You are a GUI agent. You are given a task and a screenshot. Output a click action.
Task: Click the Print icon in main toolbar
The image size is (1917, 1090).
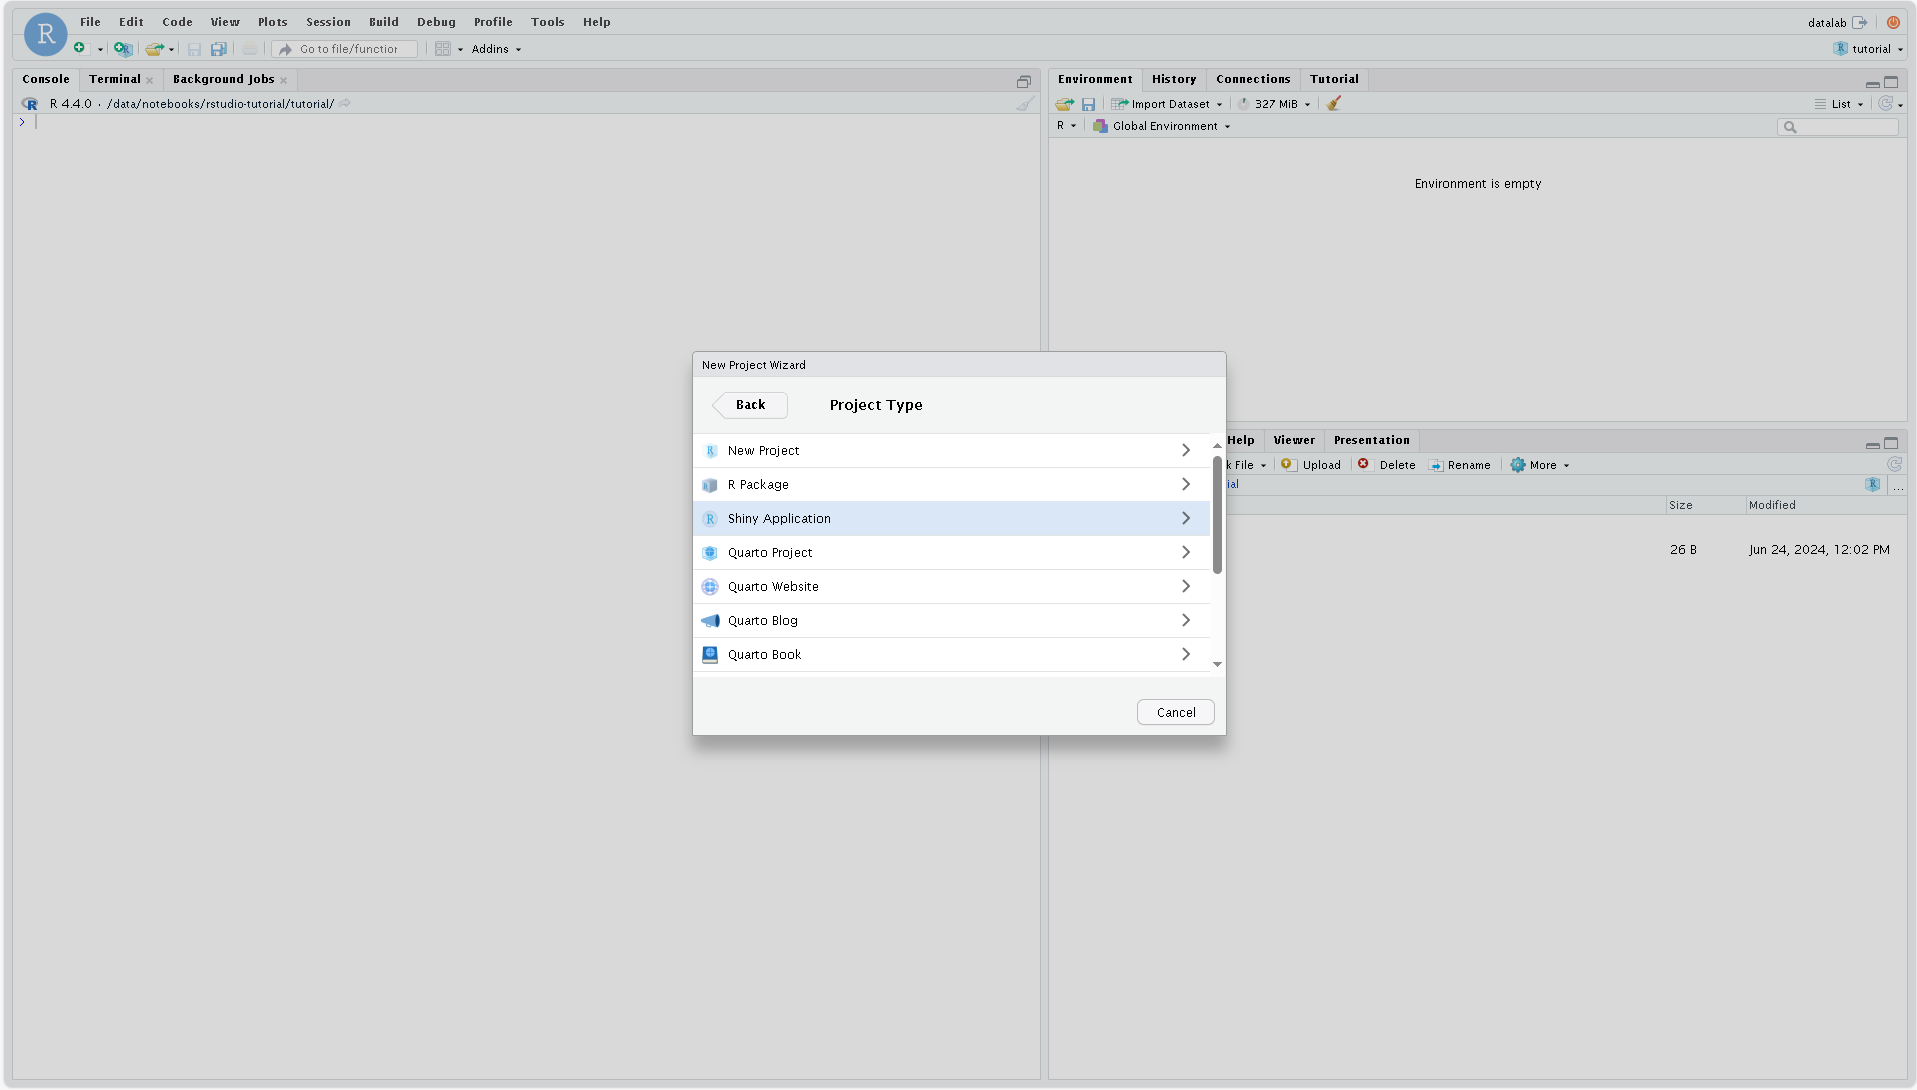250,49
